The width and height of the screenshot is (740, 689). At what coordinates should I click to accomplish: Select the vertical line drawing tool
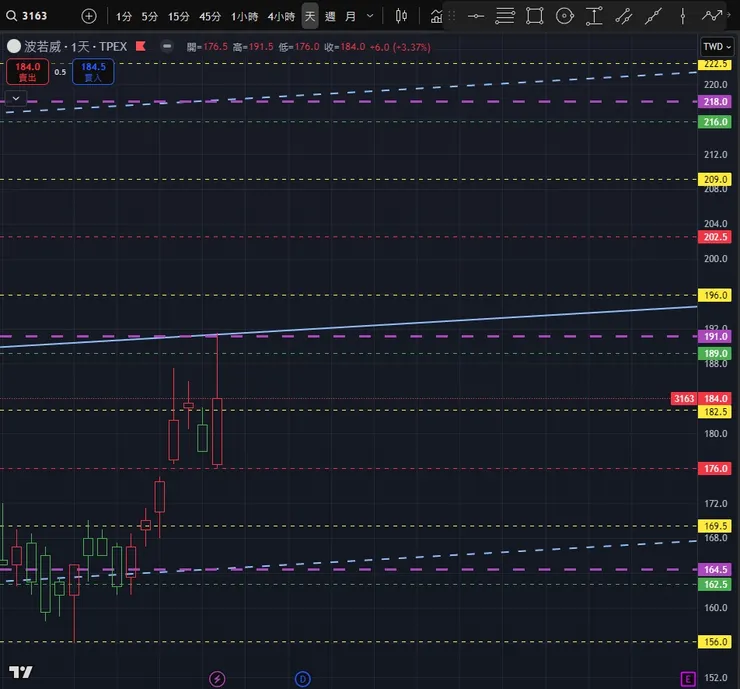[682, 16]
